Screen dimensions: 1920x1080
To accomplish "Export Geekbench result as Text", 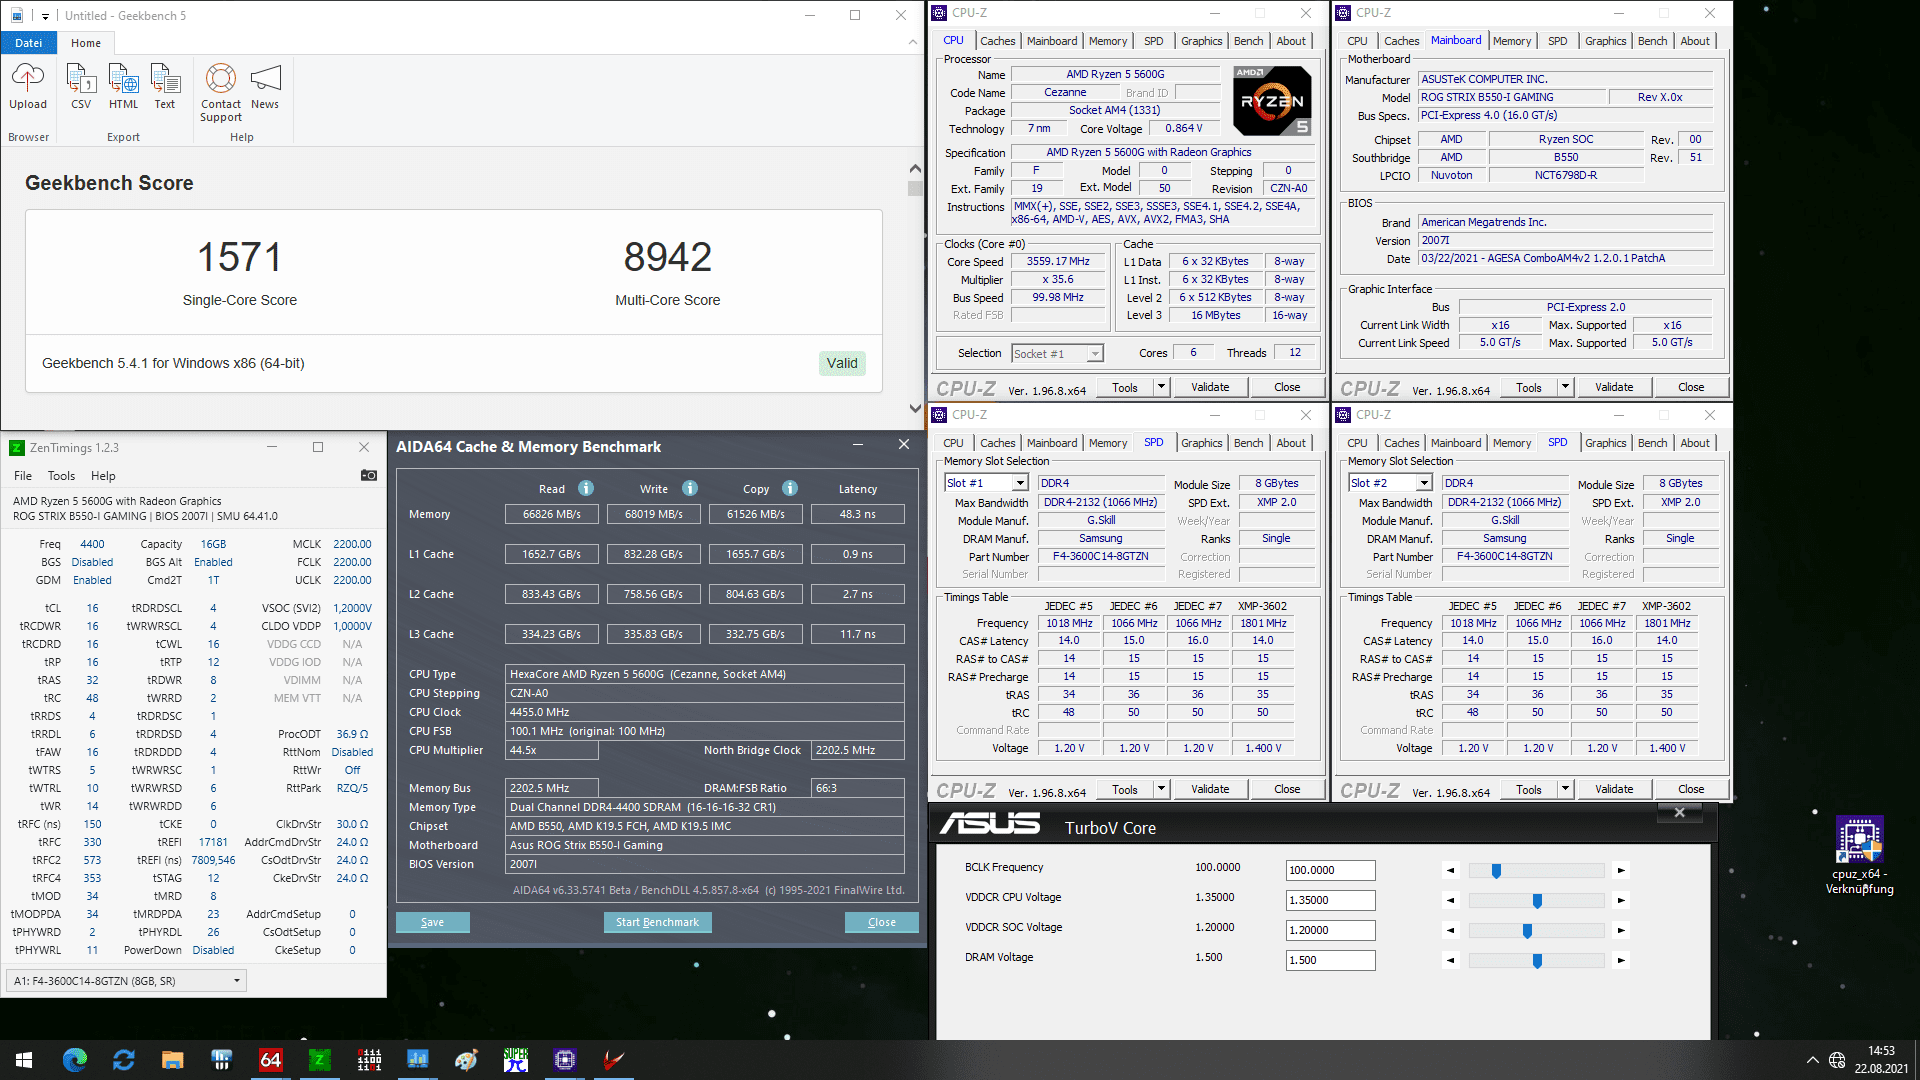I will (x=165, y=86).
